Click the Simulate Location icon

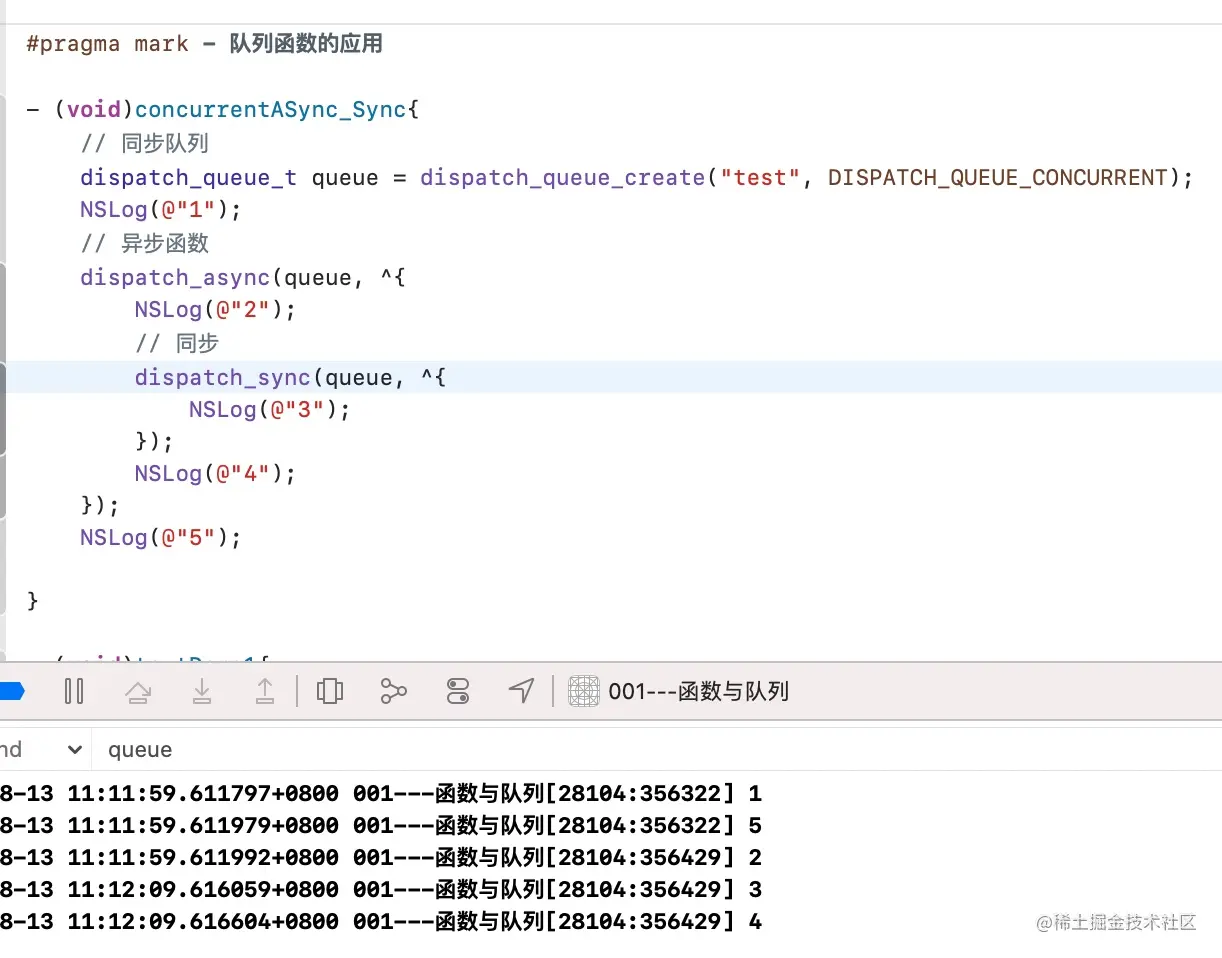click(x=521, y=690)
